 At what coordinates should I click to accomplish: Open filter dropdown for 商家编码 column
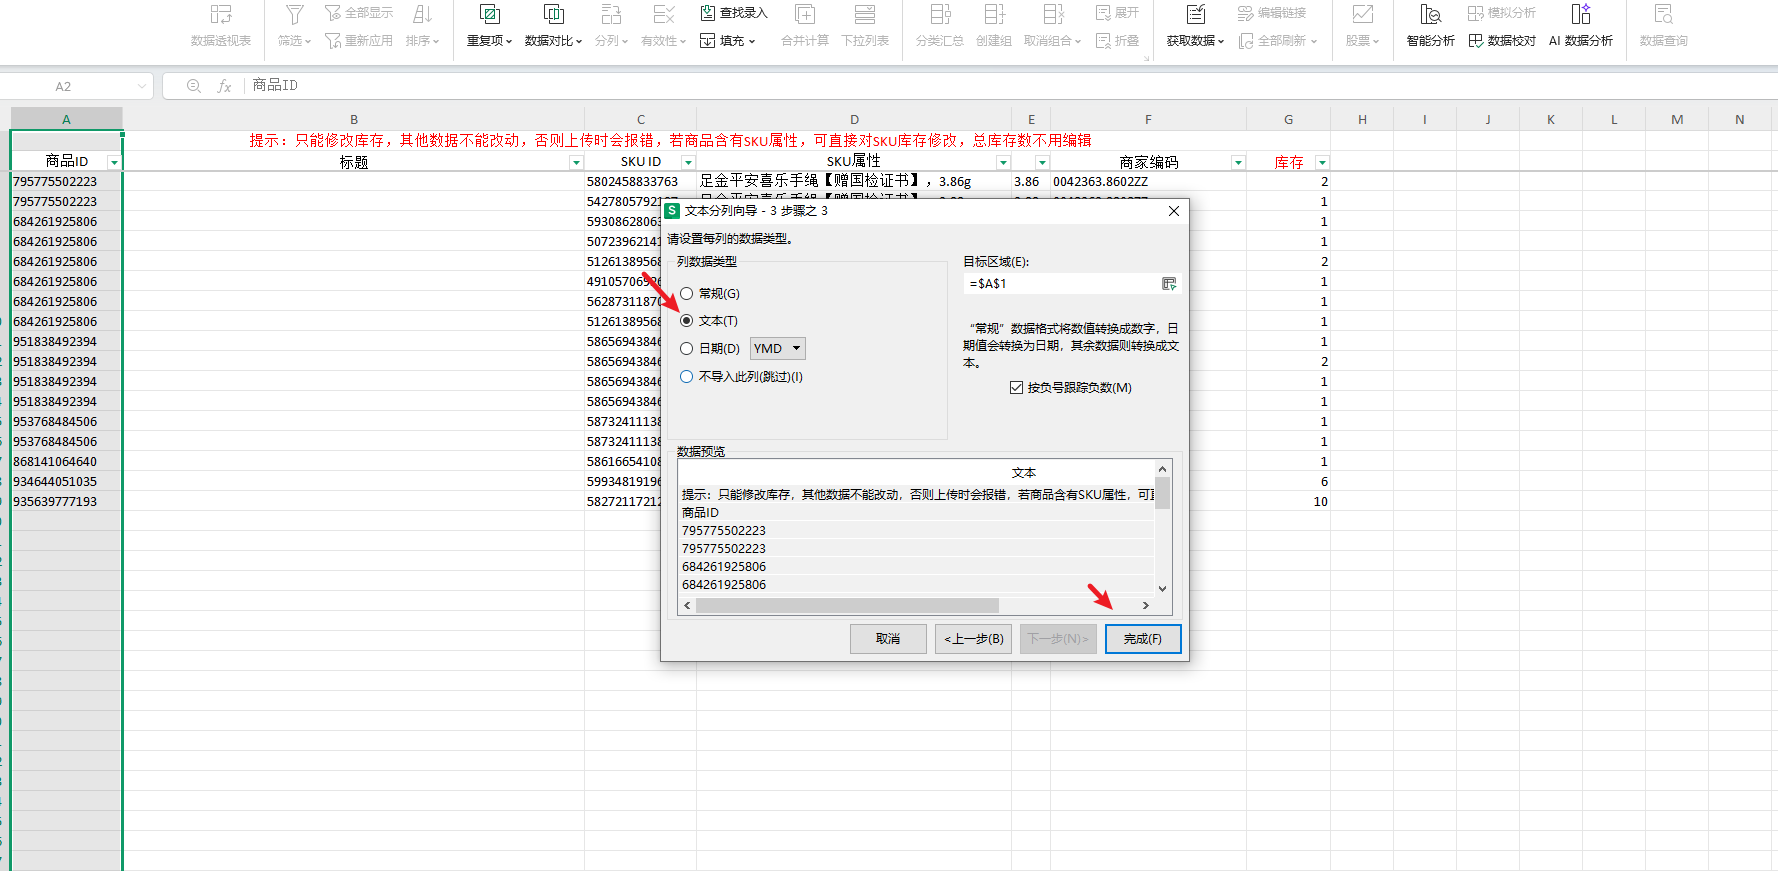pos(1238,163)
